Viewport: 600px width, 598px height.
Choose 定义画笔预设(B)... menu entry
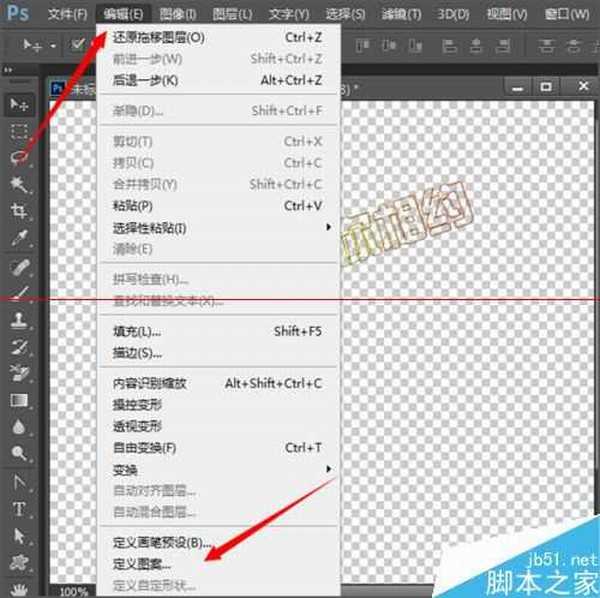click(x=218, y=543)
